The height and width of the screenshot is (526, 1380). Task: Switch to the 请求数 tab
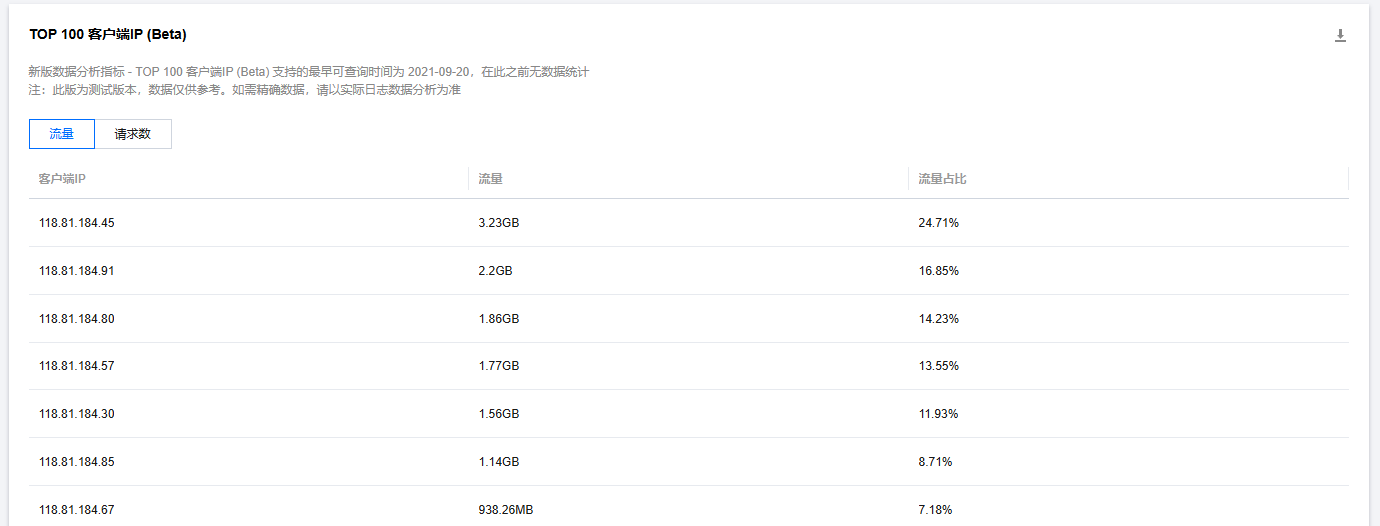pos(133,134)
